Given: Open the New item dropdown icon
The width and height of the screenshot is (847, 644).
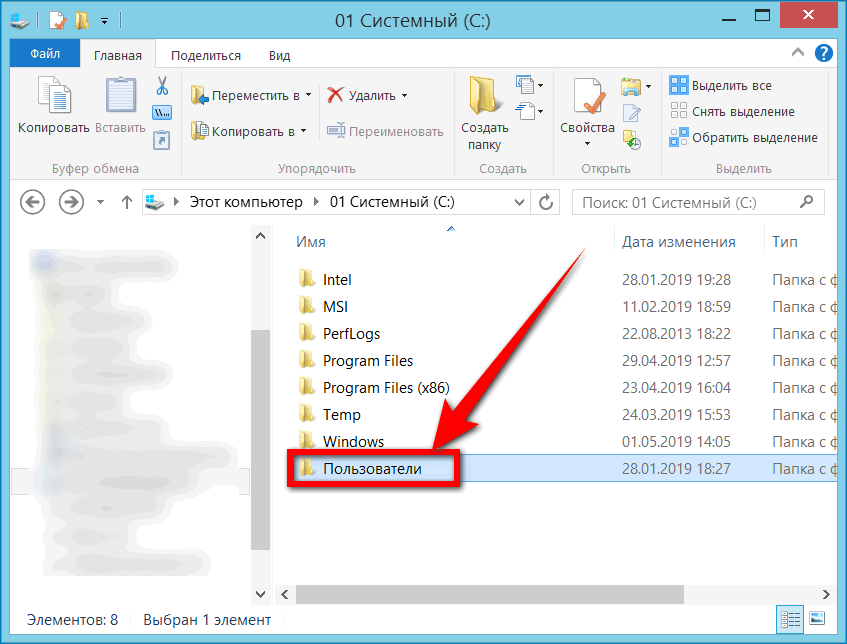Looking at the screenshot, I should coord(529,85).
